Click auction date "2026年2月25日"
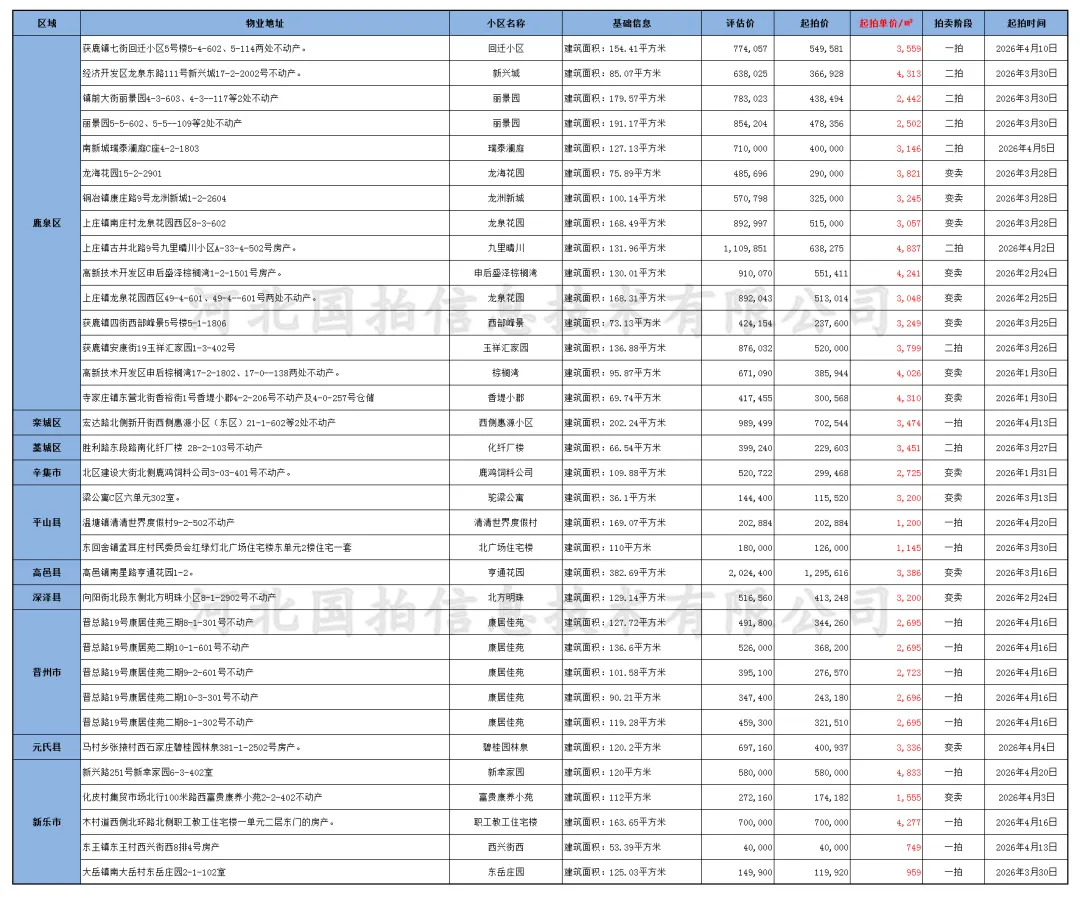Viewport: 1080px width, 898px height. [x=1026, y=298]
